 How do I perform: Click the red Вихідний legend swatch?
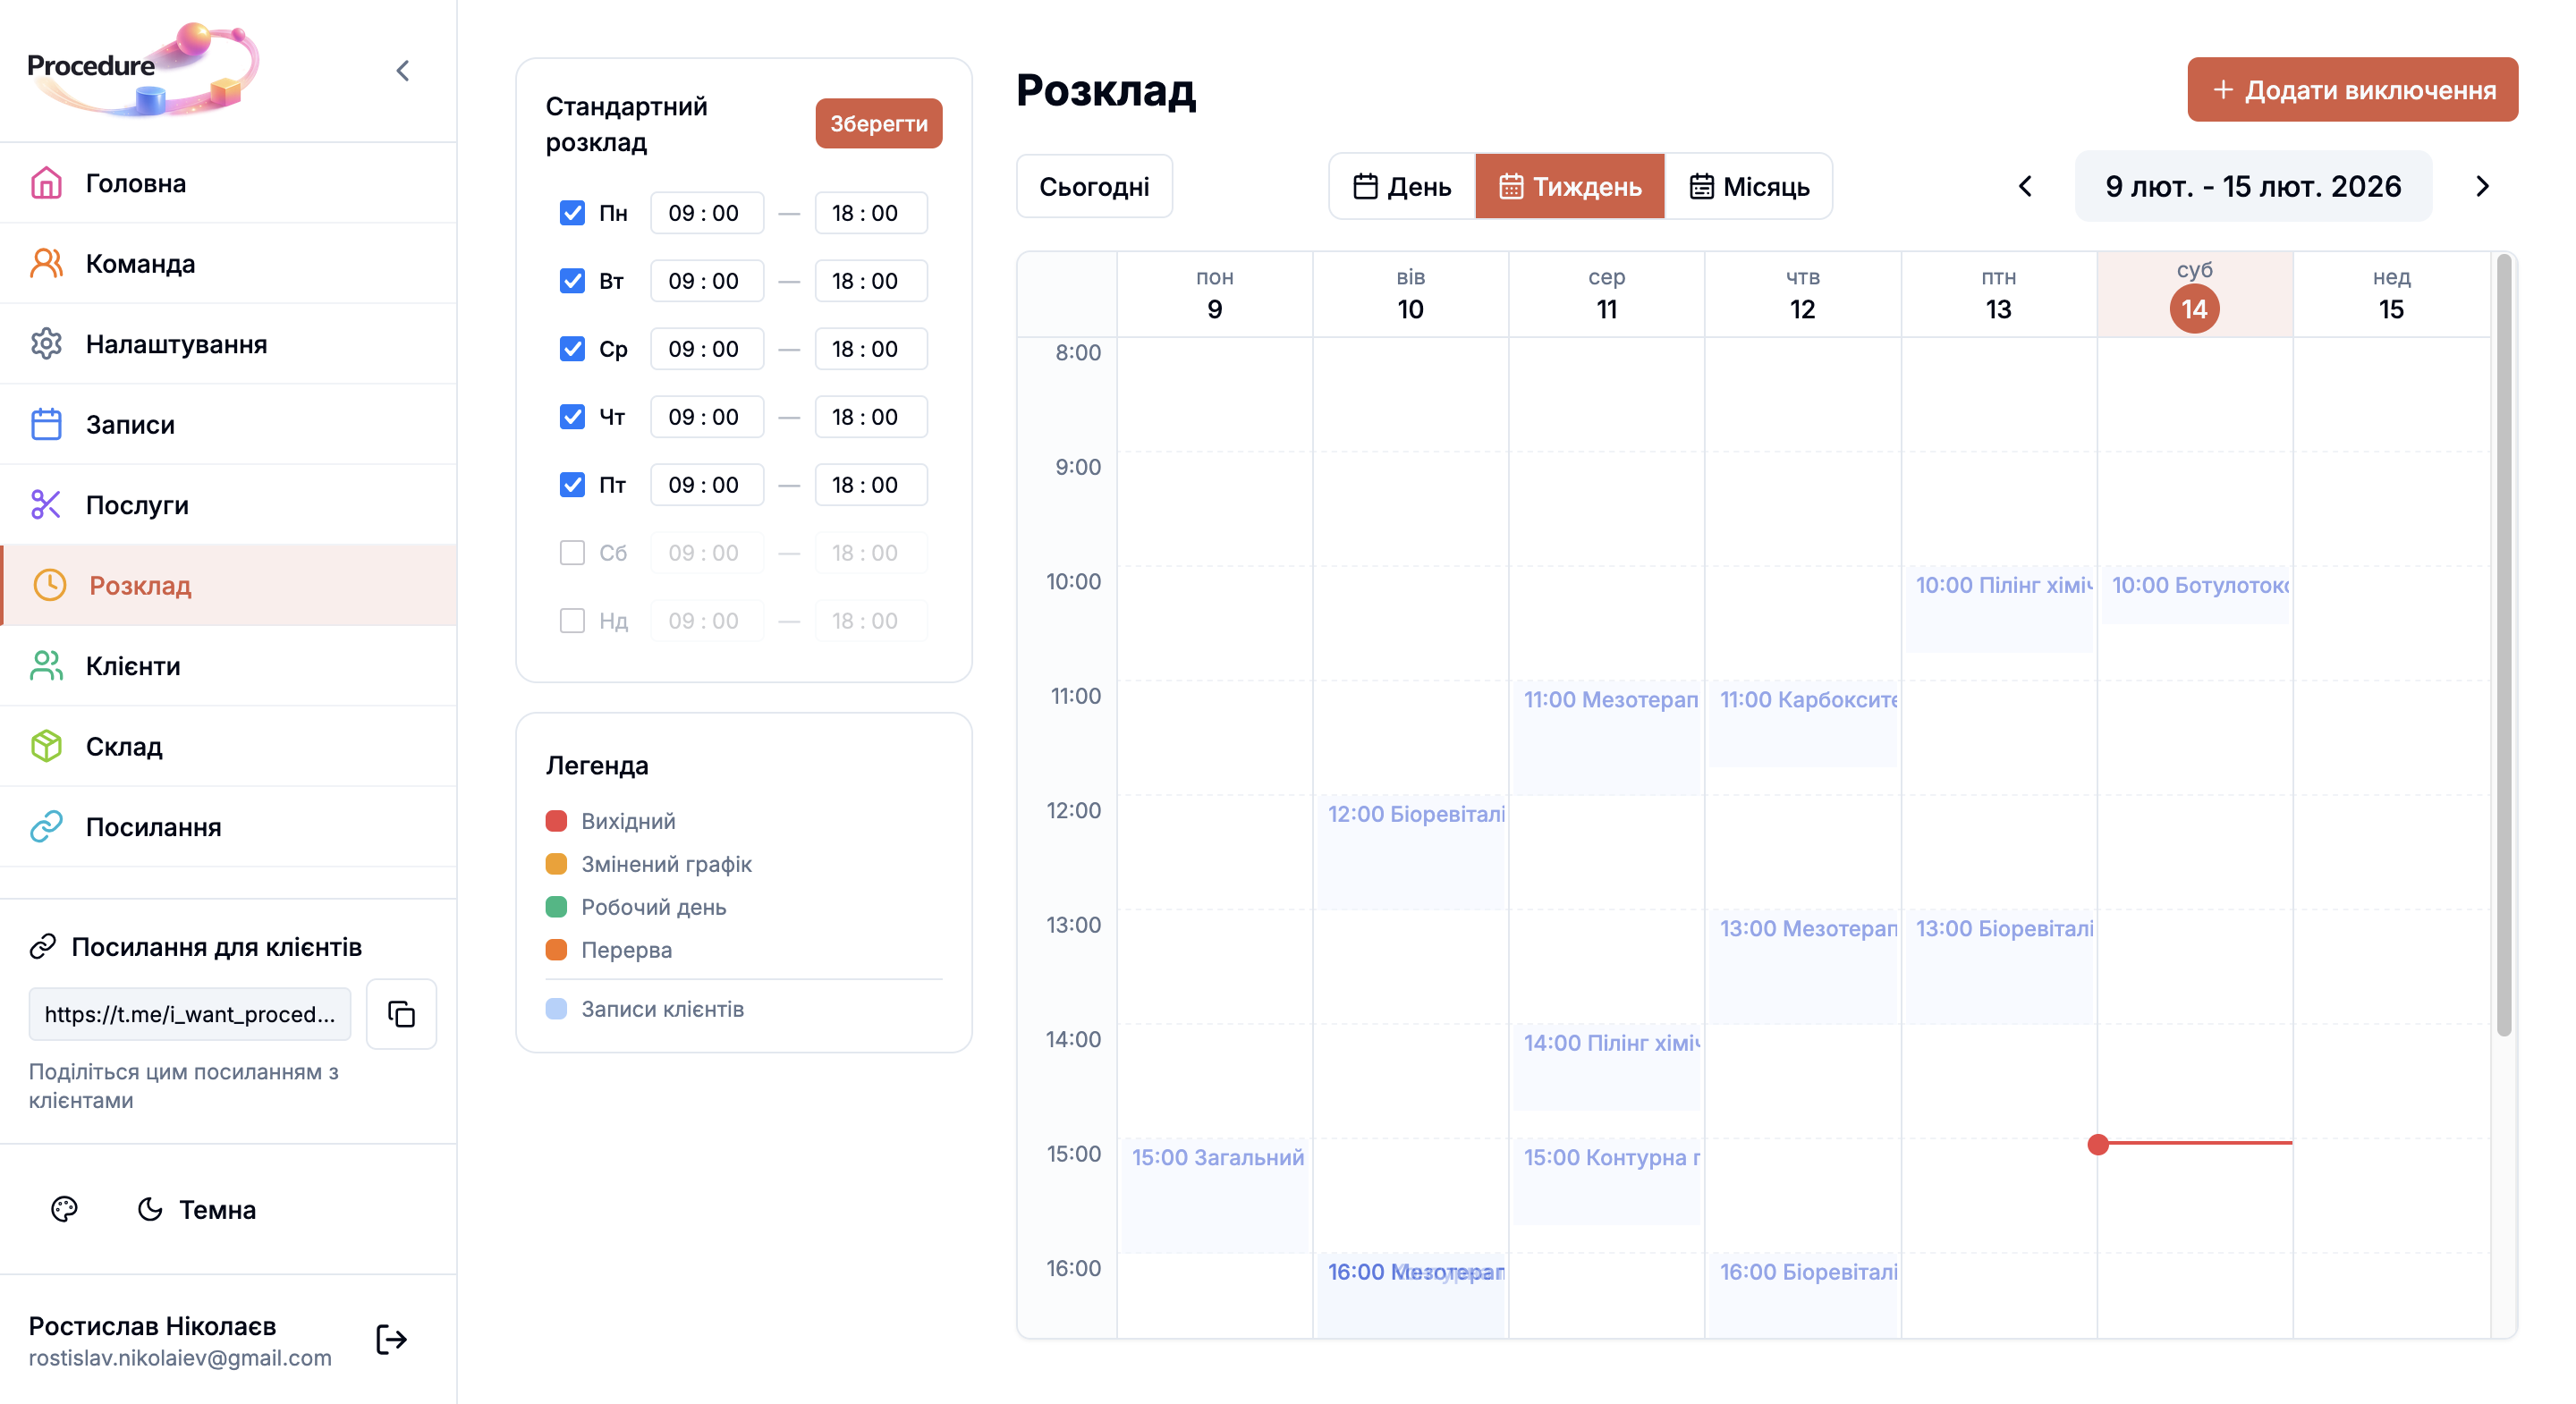coord(556,821)
